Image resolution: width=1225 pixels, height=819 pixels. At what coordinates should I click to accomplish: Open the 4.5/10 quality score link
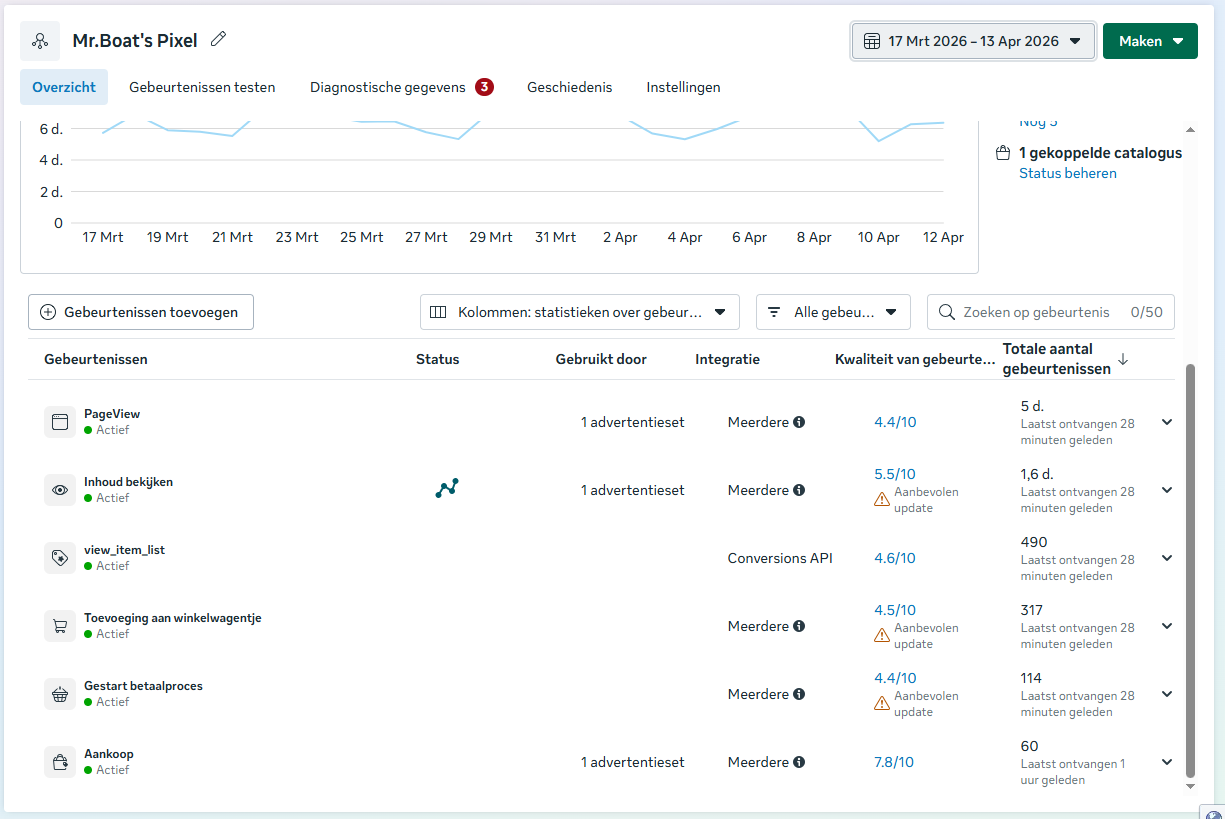(895, 610)
